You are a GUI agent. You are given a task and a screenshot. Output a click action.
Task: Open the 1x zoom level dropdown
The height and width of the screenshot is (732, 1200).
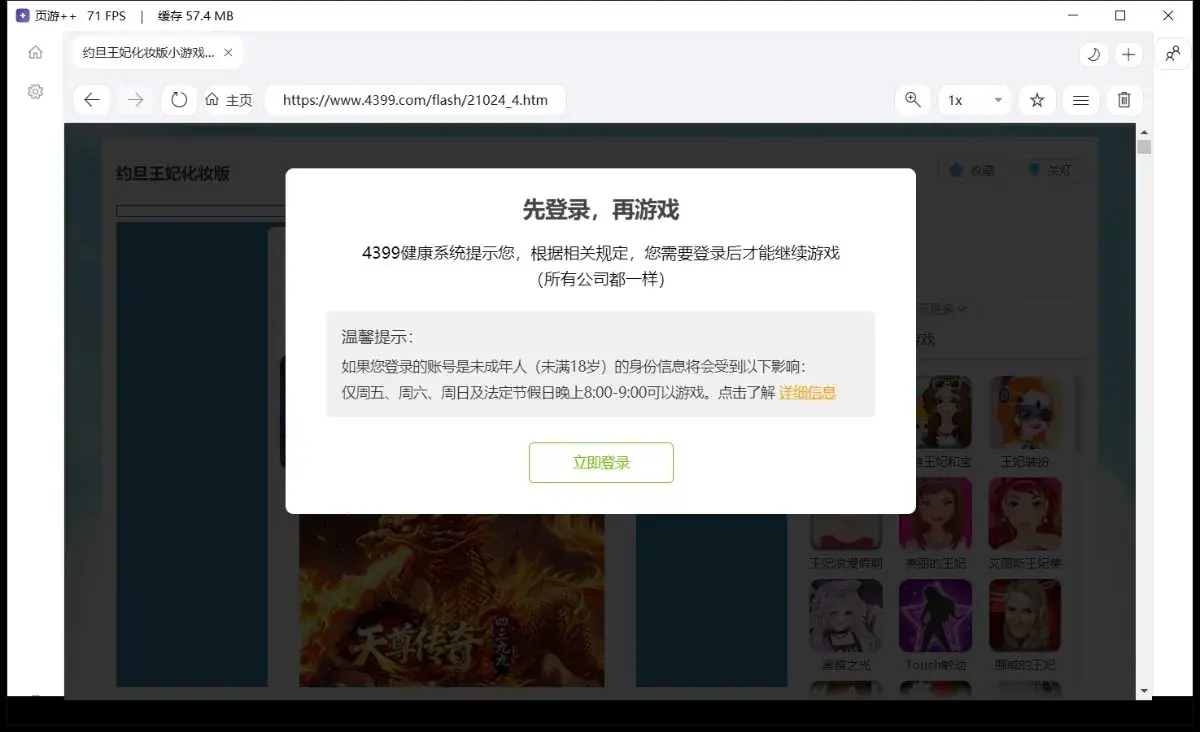(x=975, y=100)
